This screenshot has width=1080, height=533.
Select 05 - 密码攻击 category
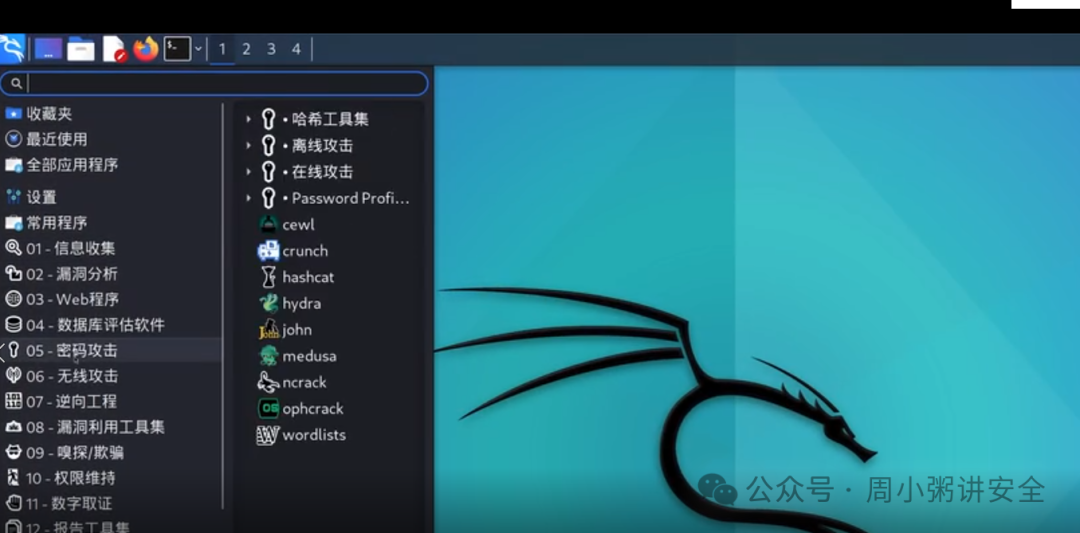[x=111, y=351]
